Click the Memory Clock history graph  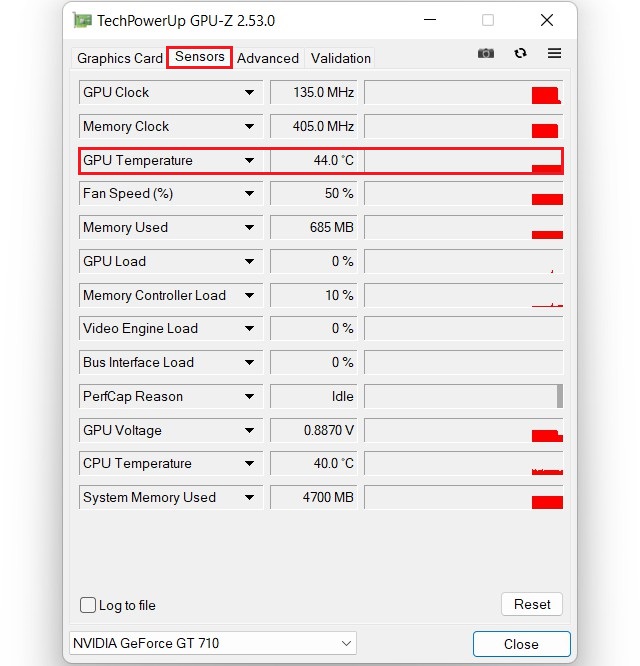[464, 126]
